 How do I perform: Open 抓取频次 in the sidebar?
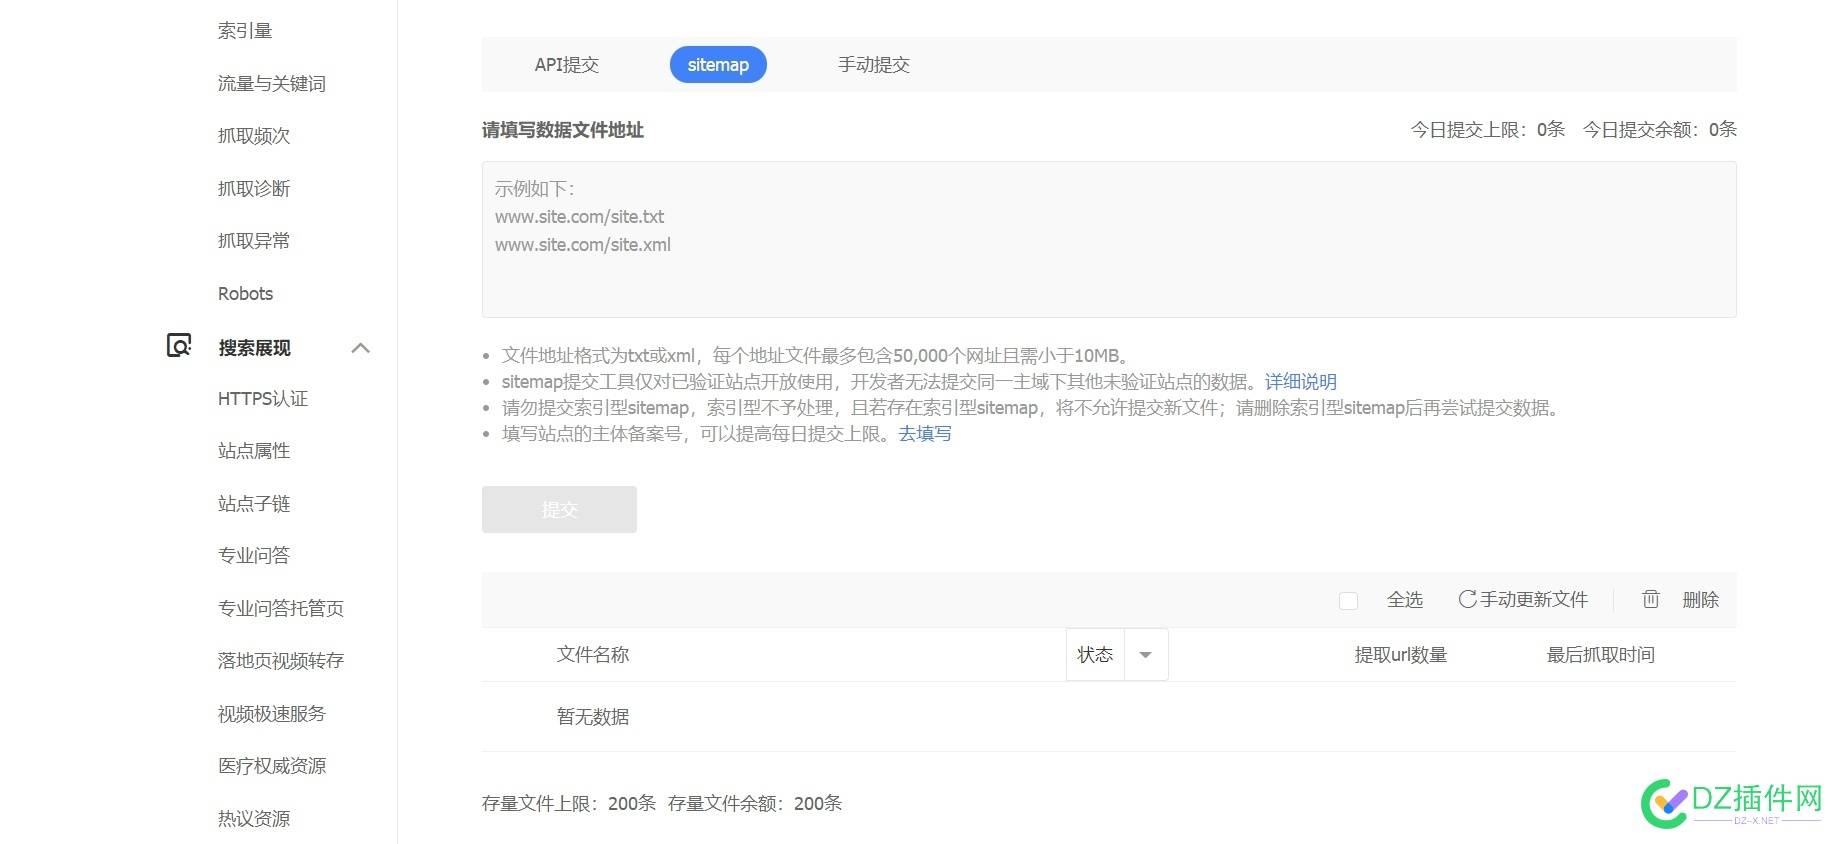pyautogui.click(x=254, y=136)
